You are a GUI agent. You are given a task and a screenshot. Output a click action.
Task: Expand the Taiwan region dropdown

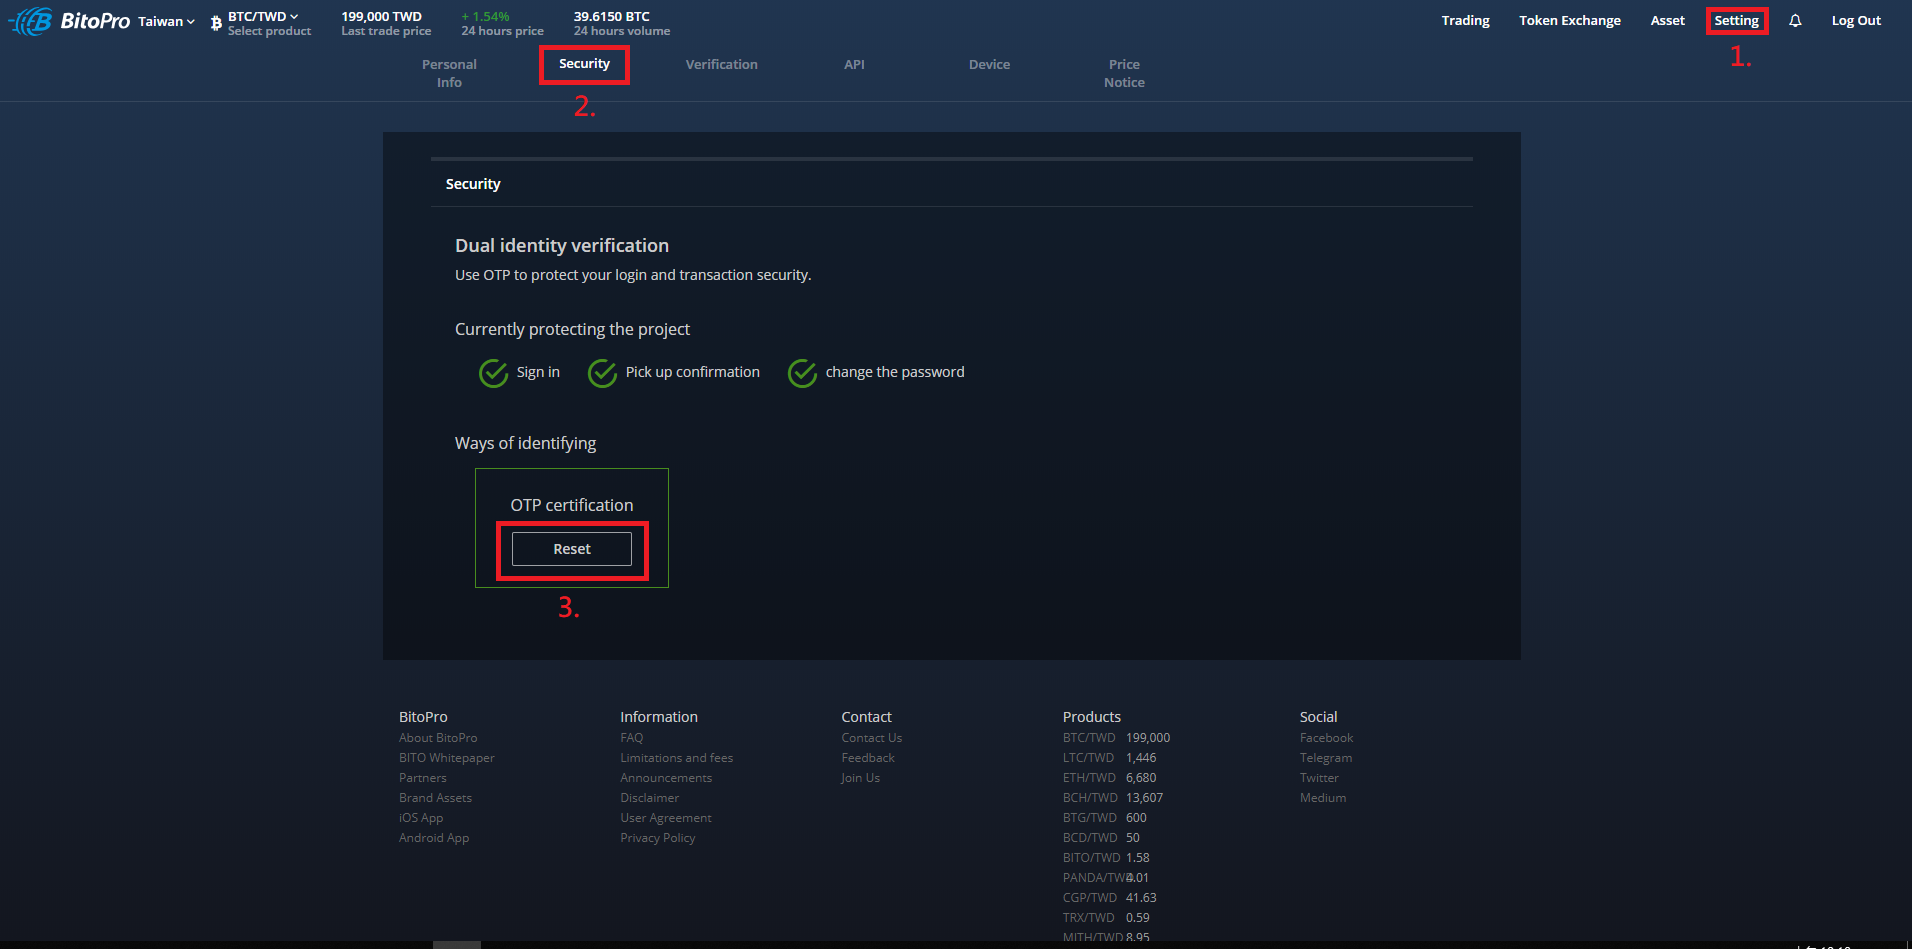[166, 21]
